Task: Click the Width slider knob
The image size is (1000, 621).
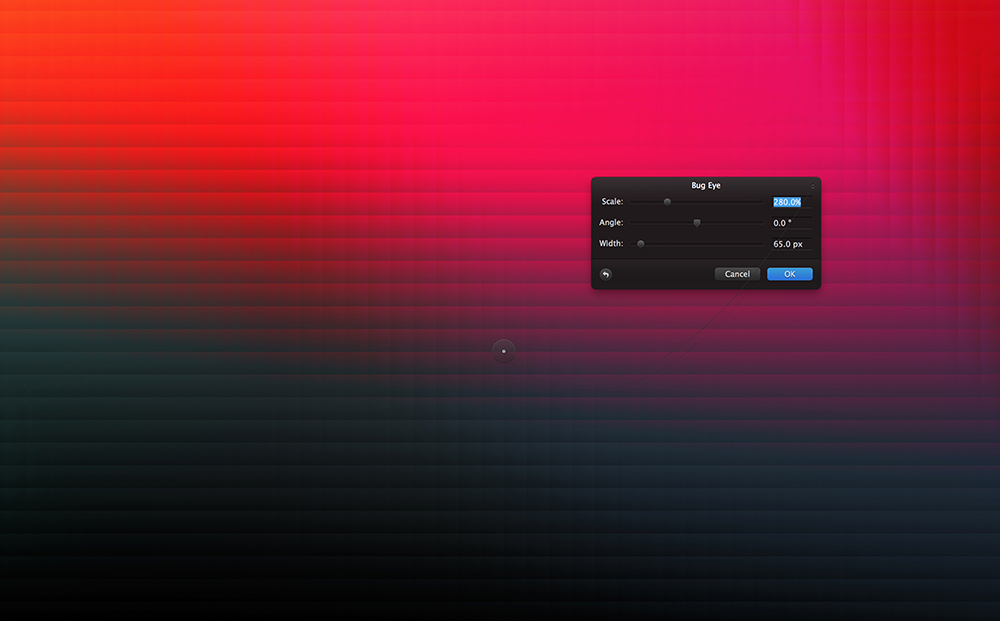Action: click(x=641, y=244)
